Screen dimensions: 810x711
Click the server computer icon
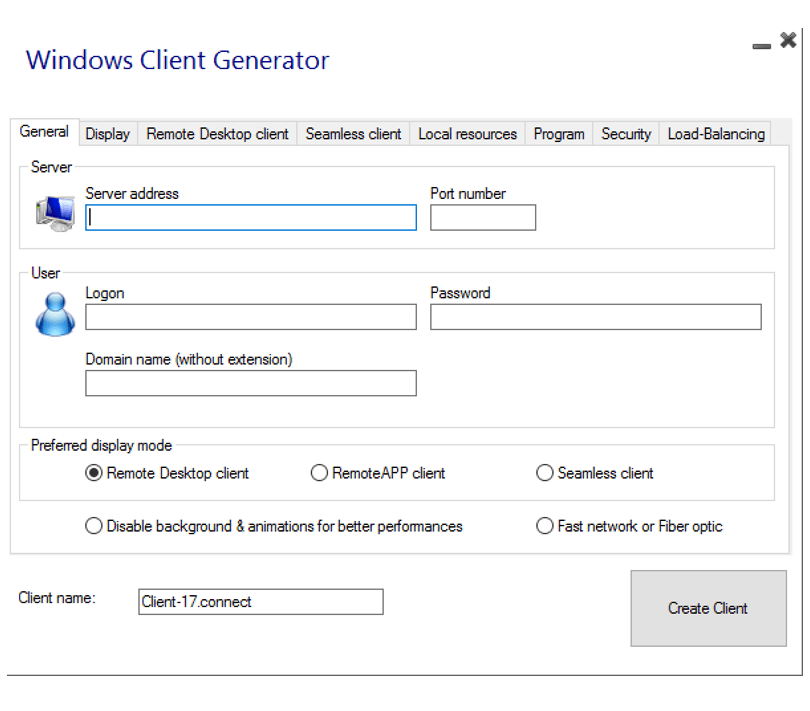(x=54, y=213)
